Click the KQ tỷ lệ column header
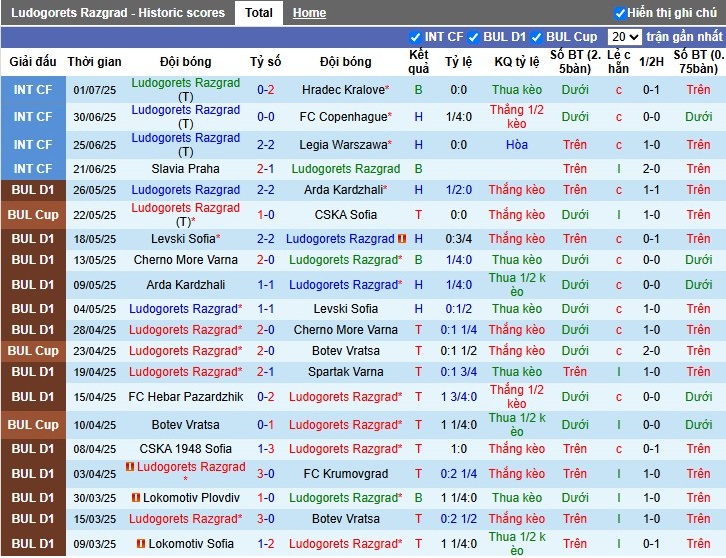The height and width of the screenshot is (558, 726). click(x=517, y=62)
